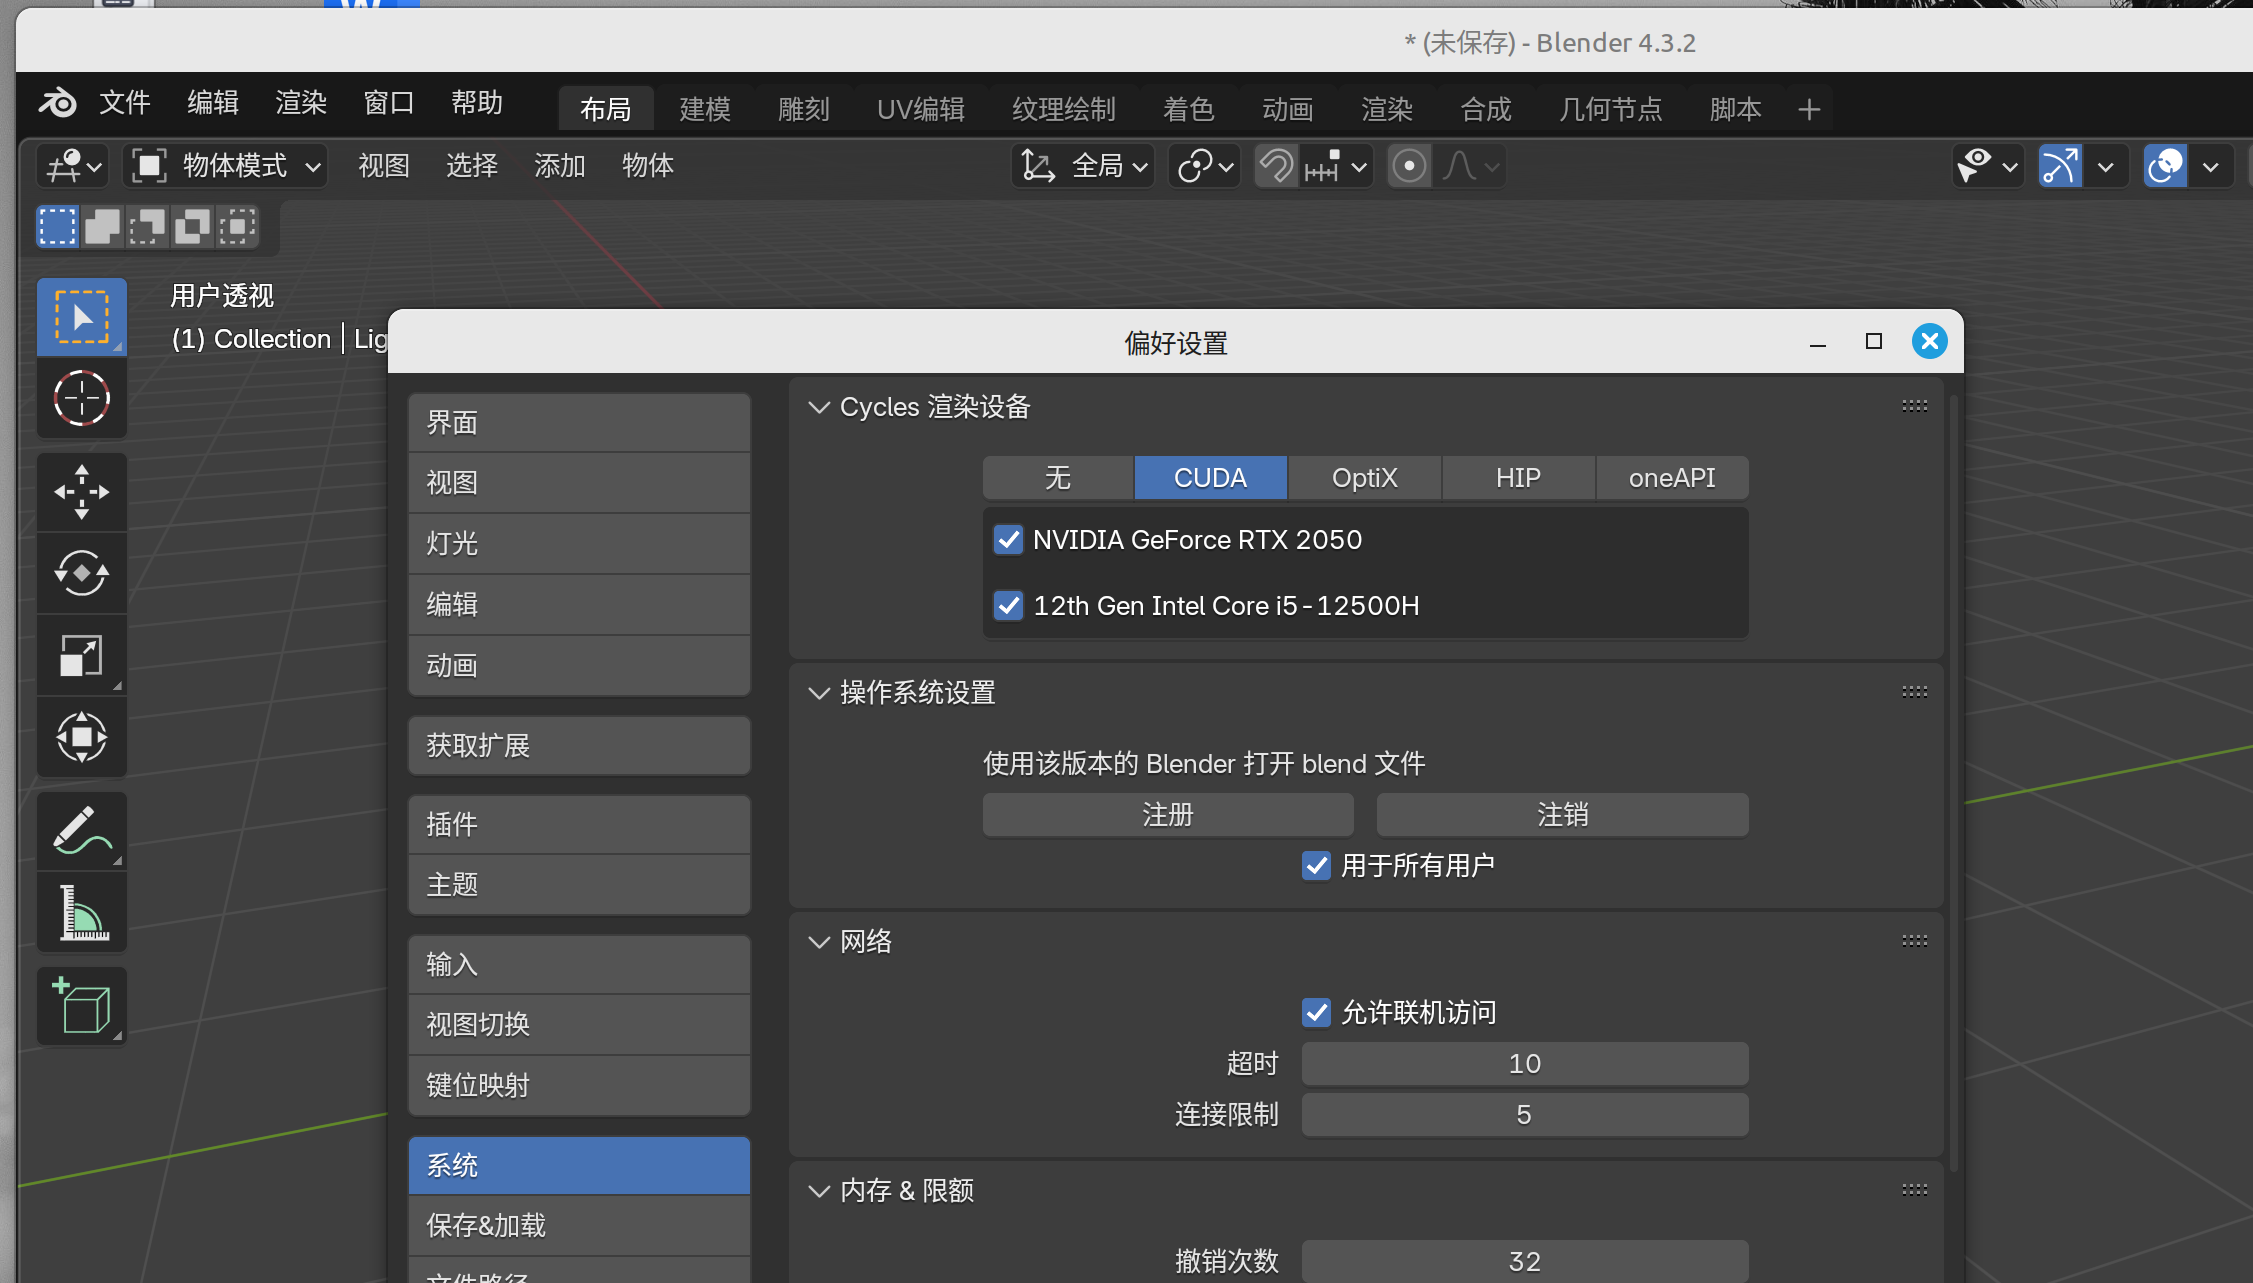2253x1283 pixels.
Task: Open the 文件 menu
Action: pyautogui.click(x=125, y=103)
